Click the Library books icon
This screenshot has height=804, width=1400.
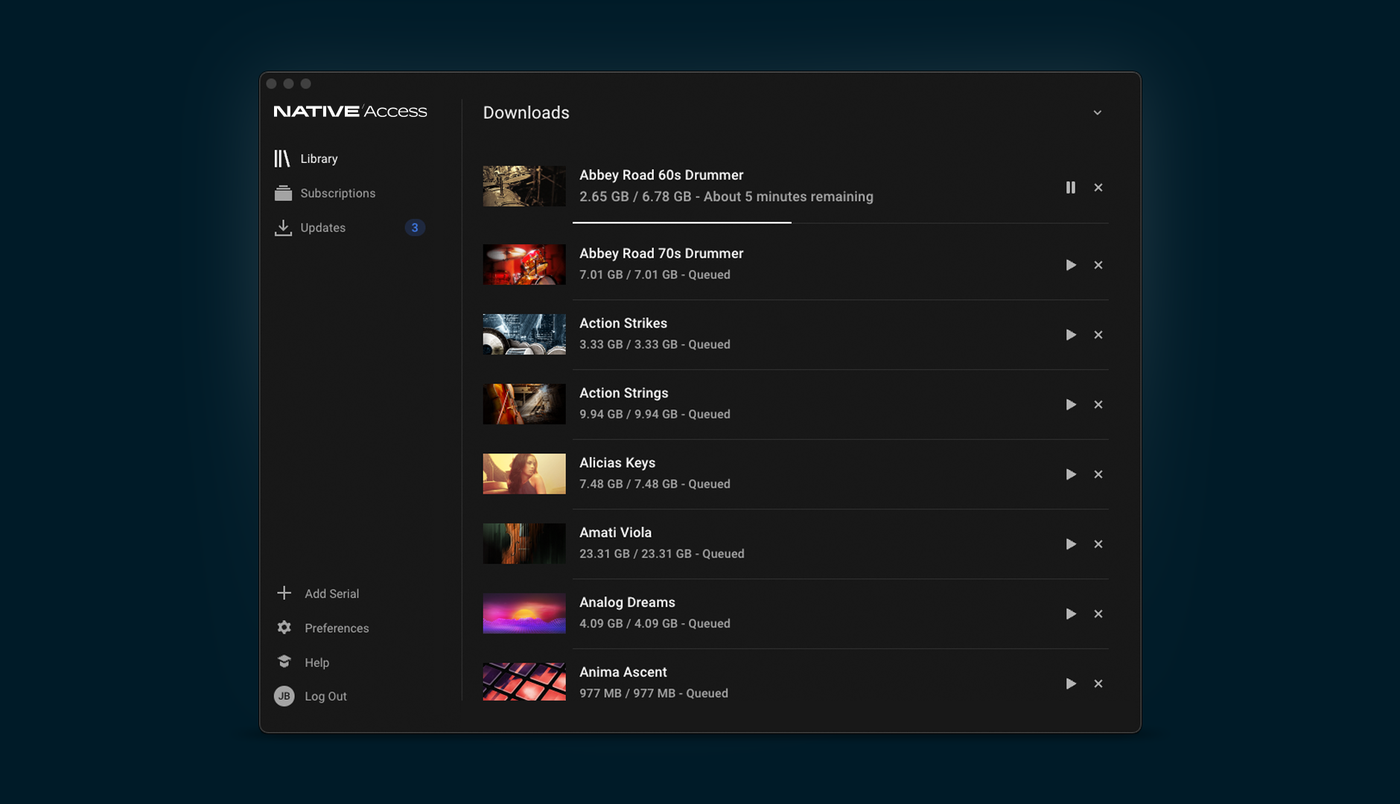[x=282, y=159]
